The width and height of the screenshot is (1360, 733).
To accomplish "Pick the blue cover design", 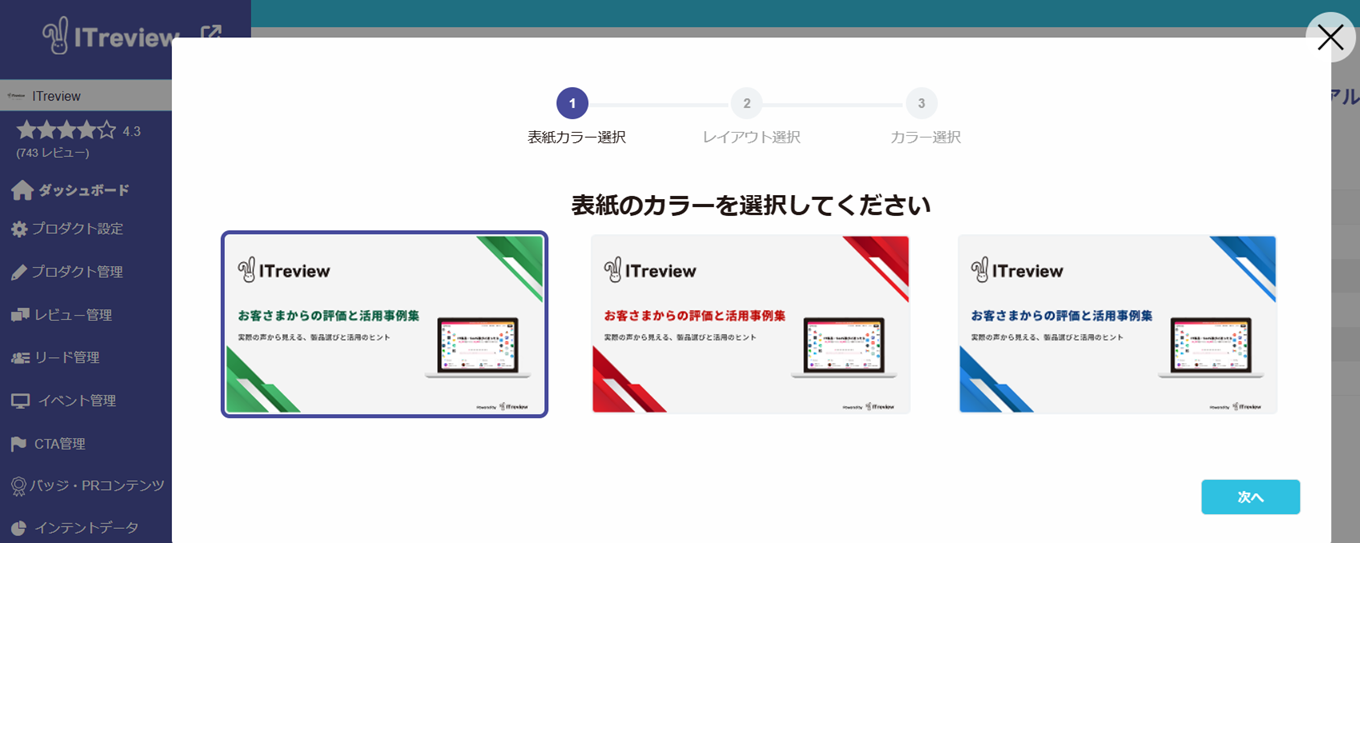I will (1117, 324).
